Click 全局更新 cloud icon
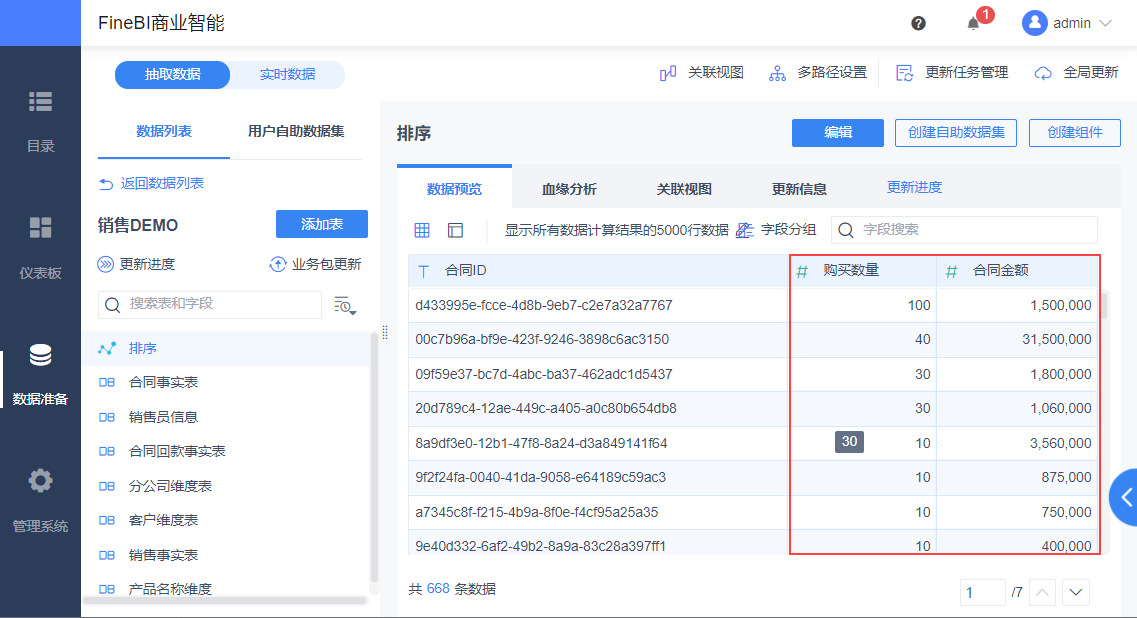The width and height of the screenshot is (1137, 618). [1043, 73]
